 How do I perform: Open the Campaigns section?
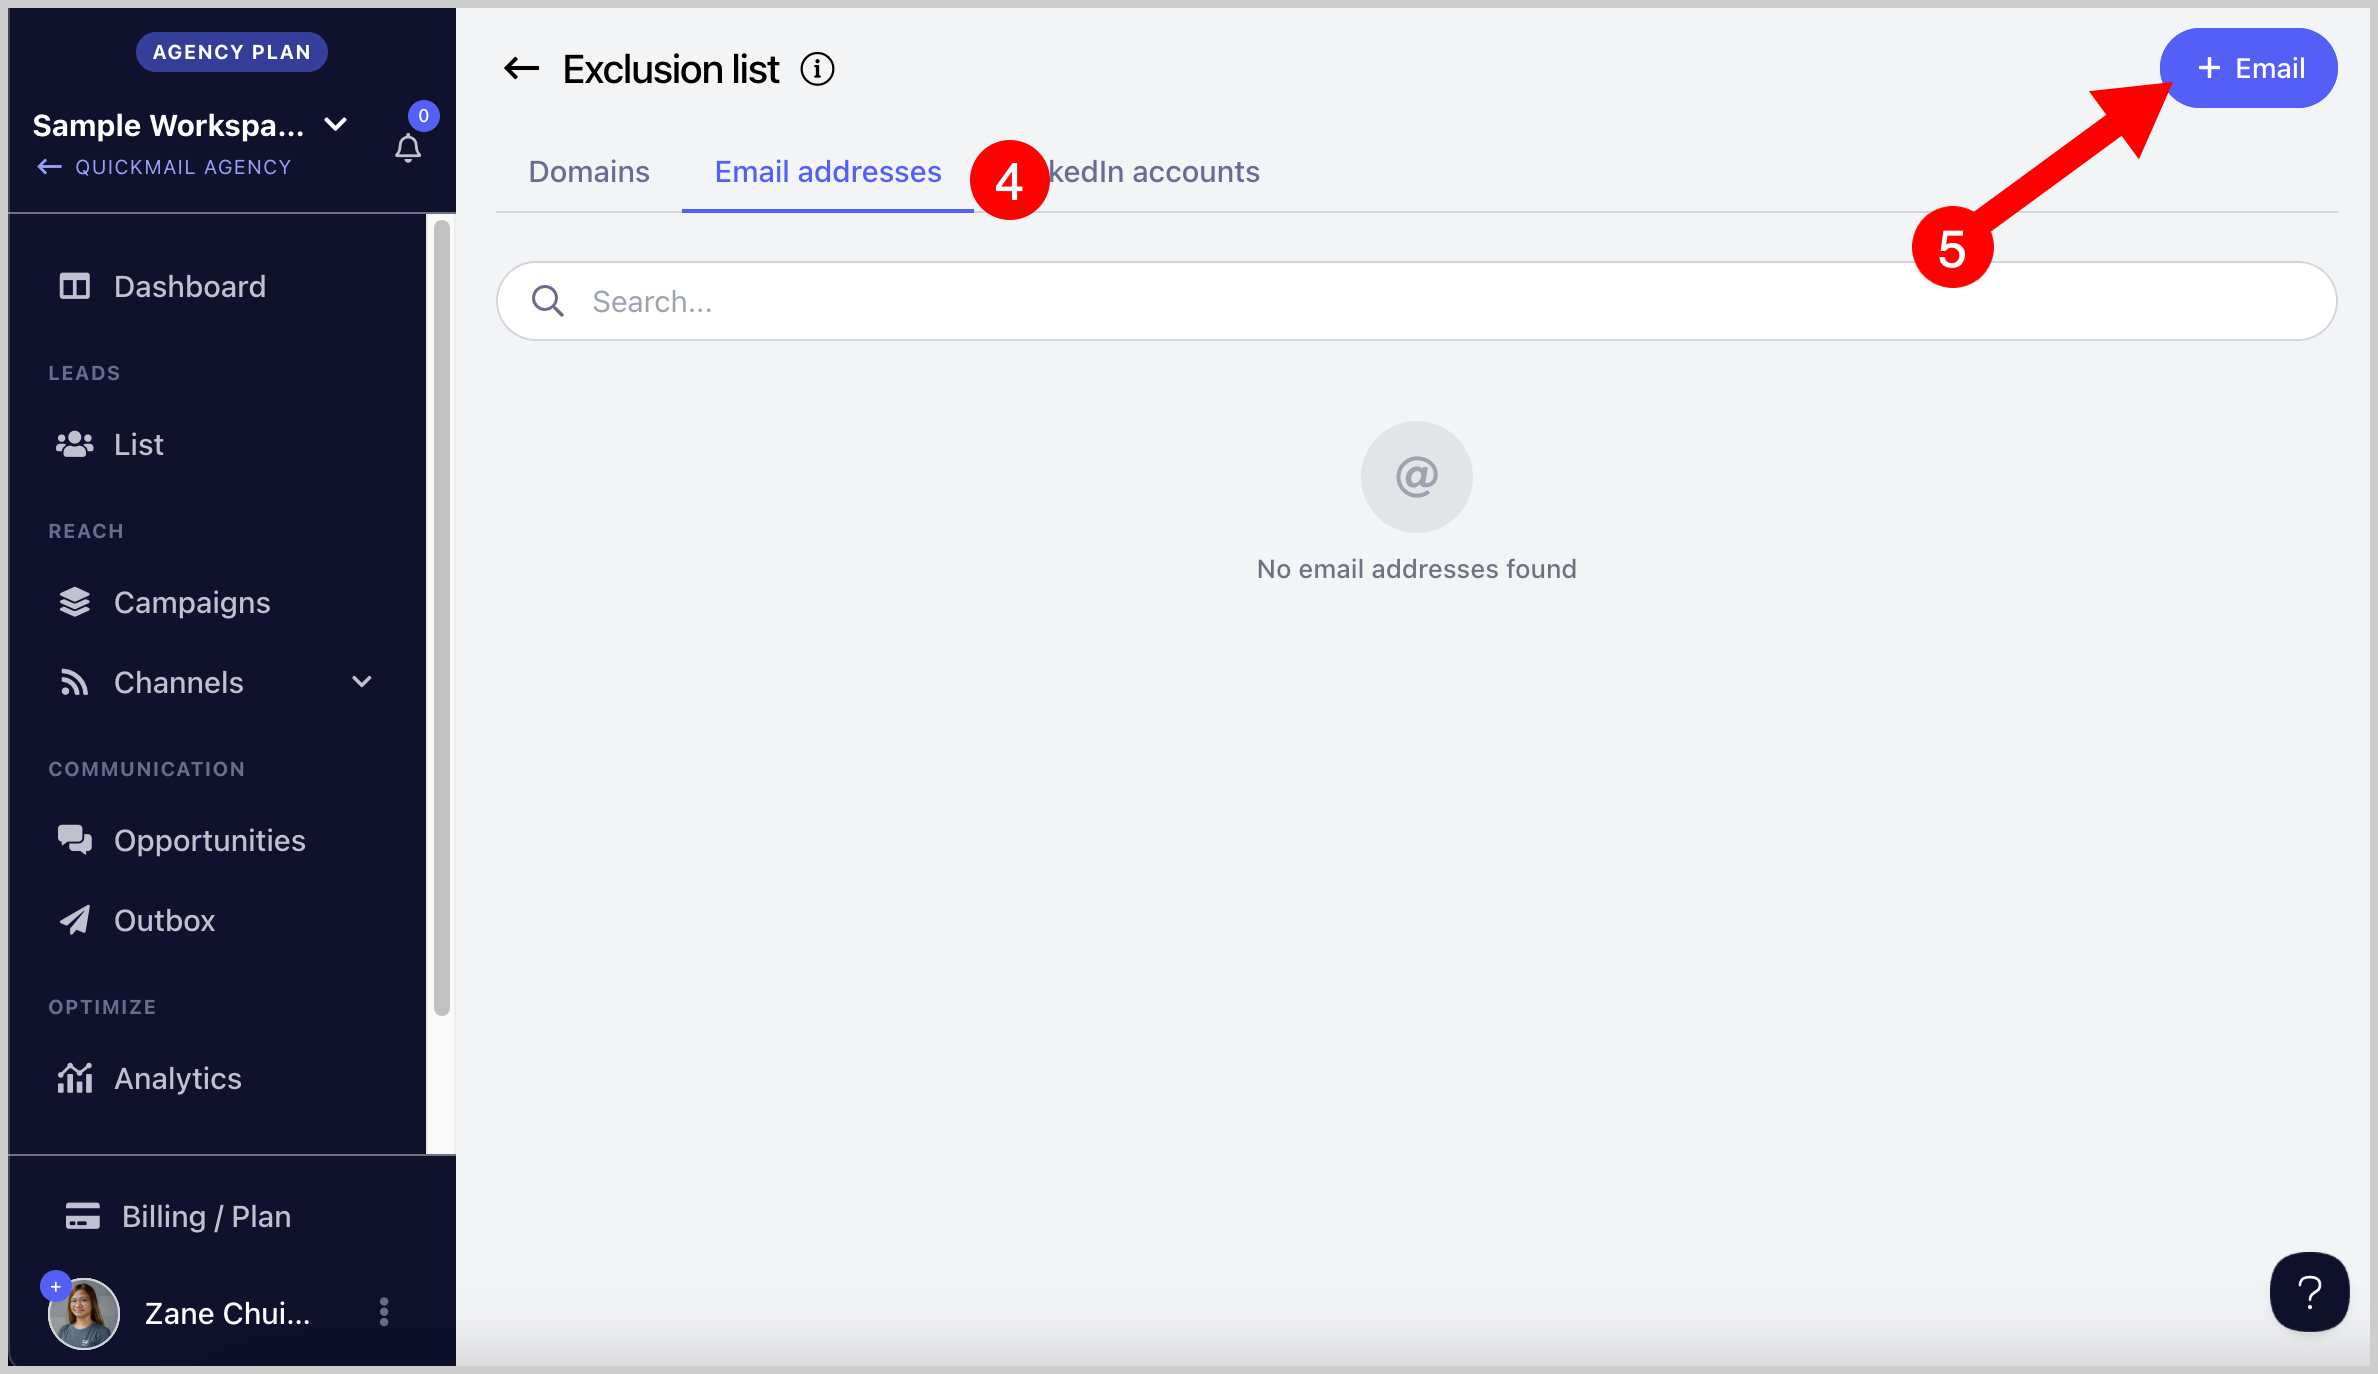point(191,603)
